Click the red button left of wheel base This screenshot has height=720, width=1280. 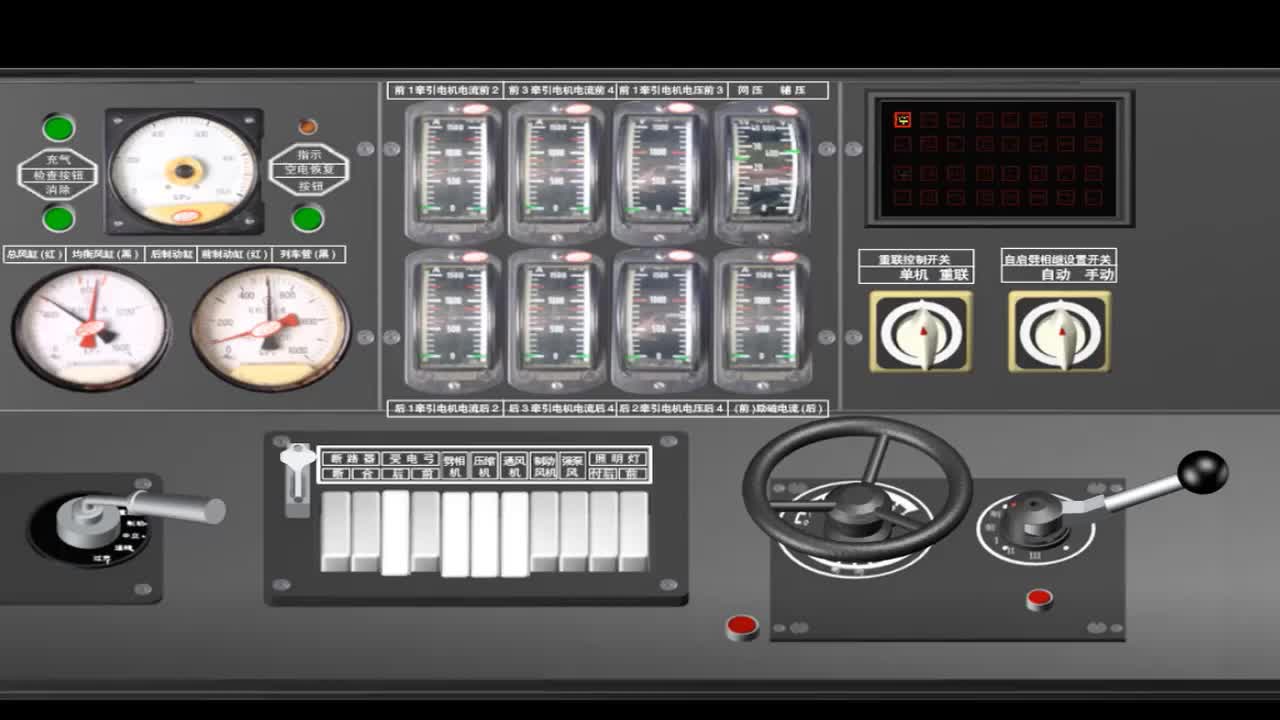(742, 626)
